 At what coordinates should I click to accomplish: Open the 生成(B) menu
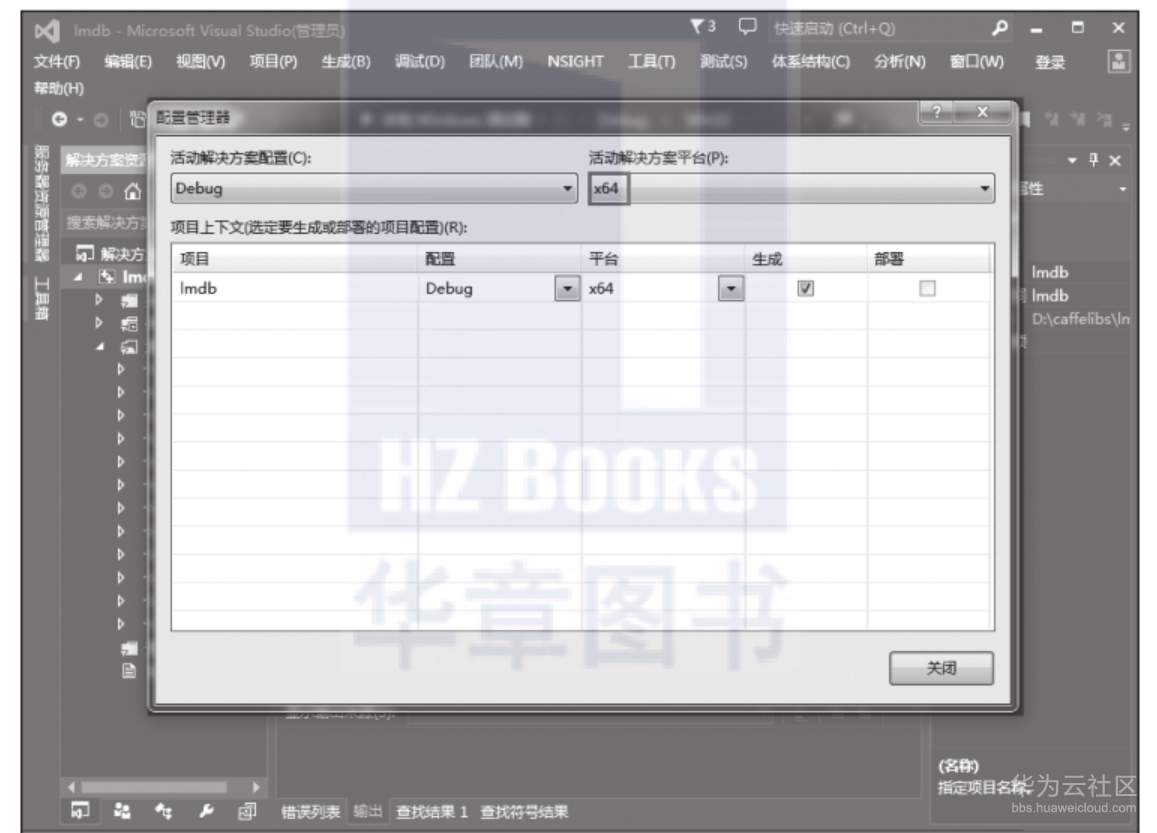(346, 61)
